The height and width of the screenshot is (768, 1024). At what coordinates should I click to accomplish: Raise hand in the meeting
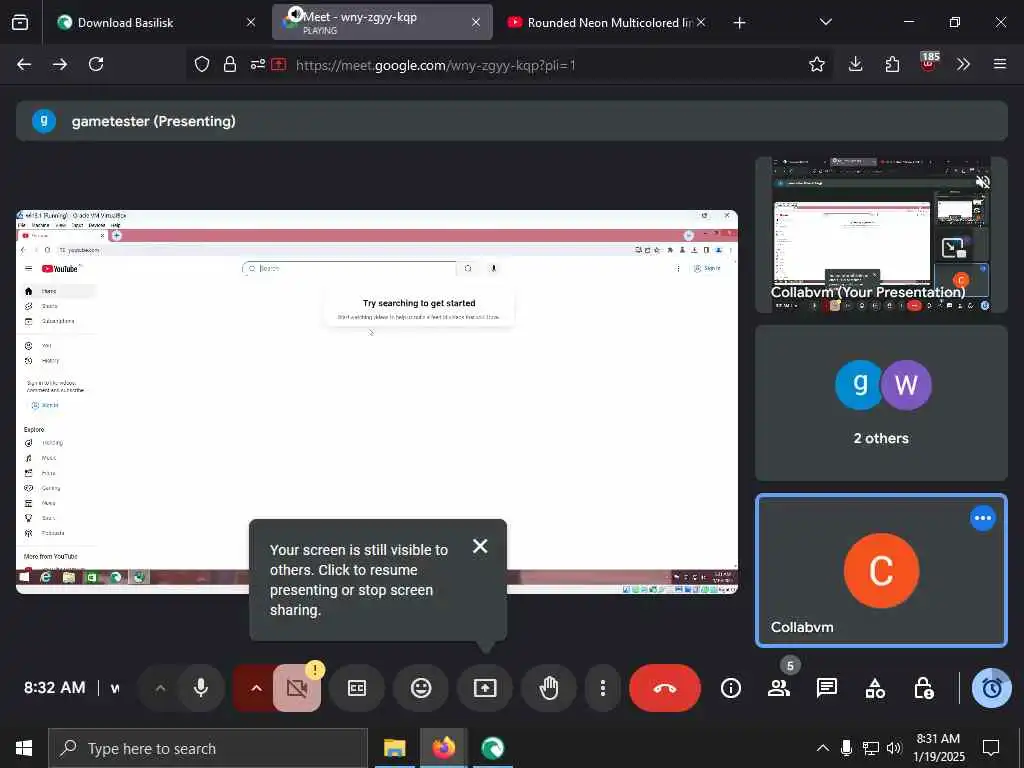549,688
